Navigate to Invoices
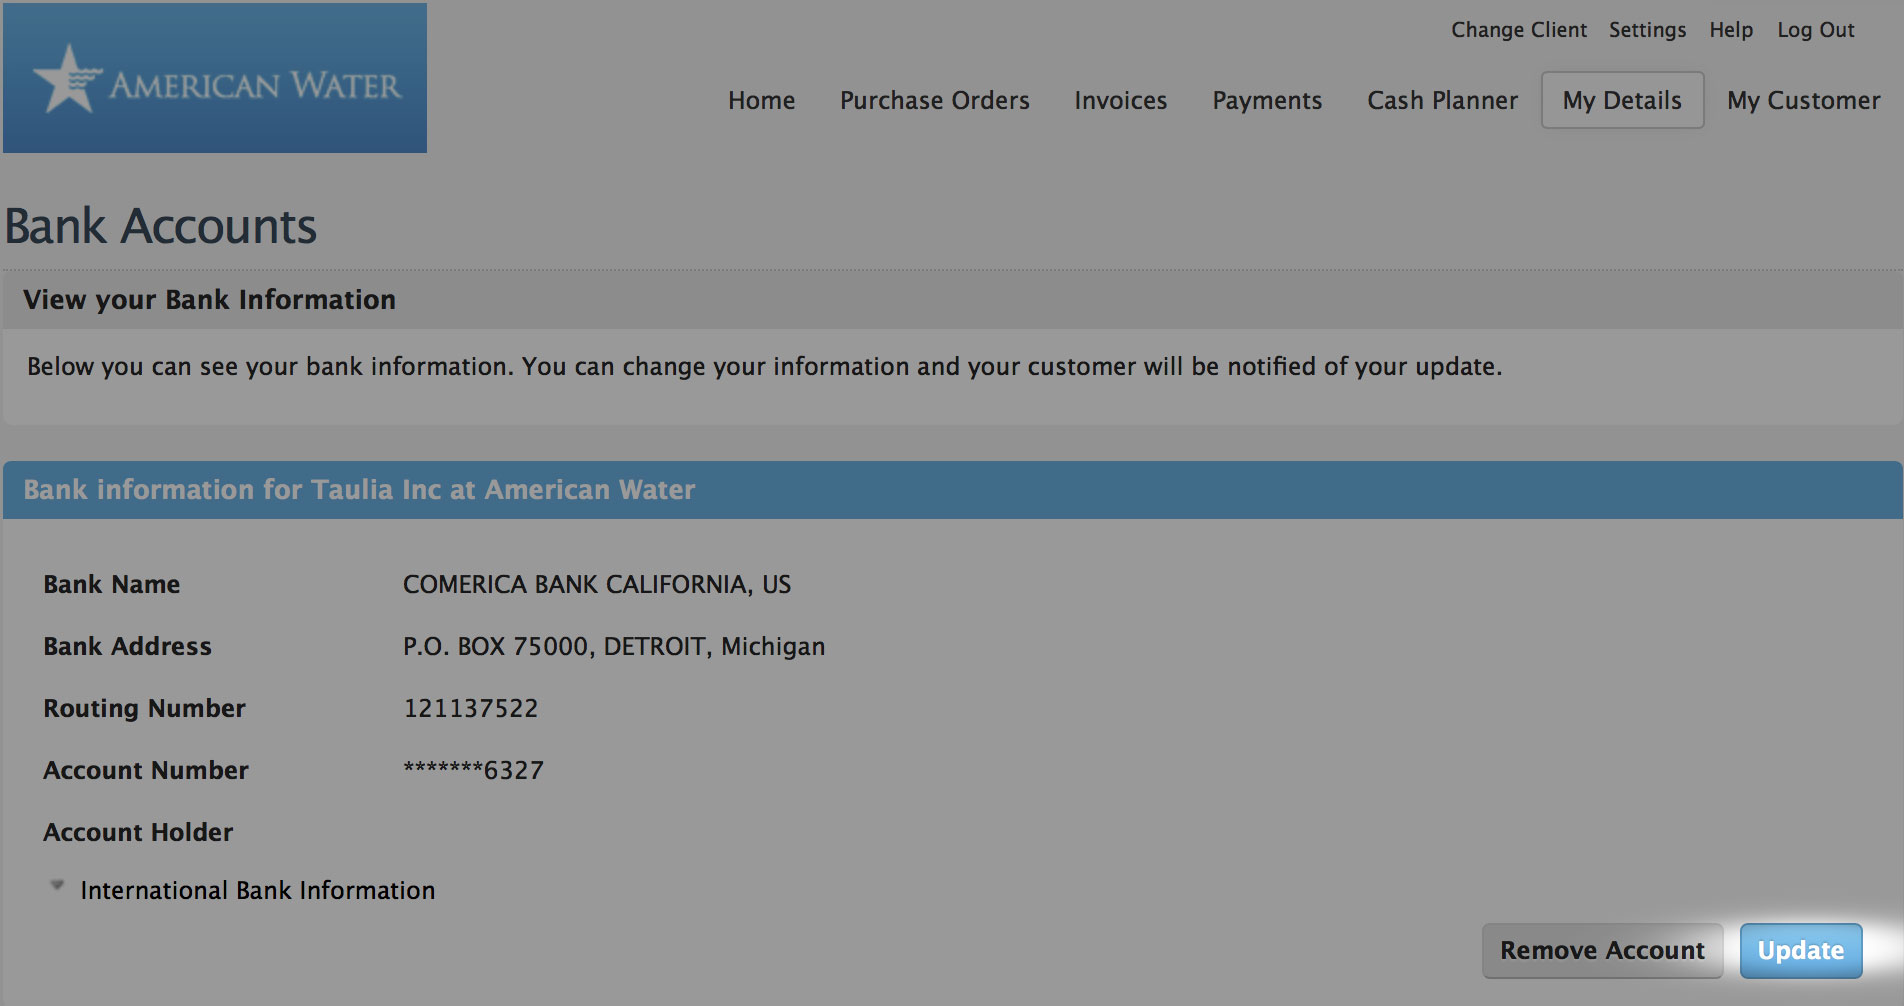This screenshot has height=1006, width=1904. (x=1120, y=100)
